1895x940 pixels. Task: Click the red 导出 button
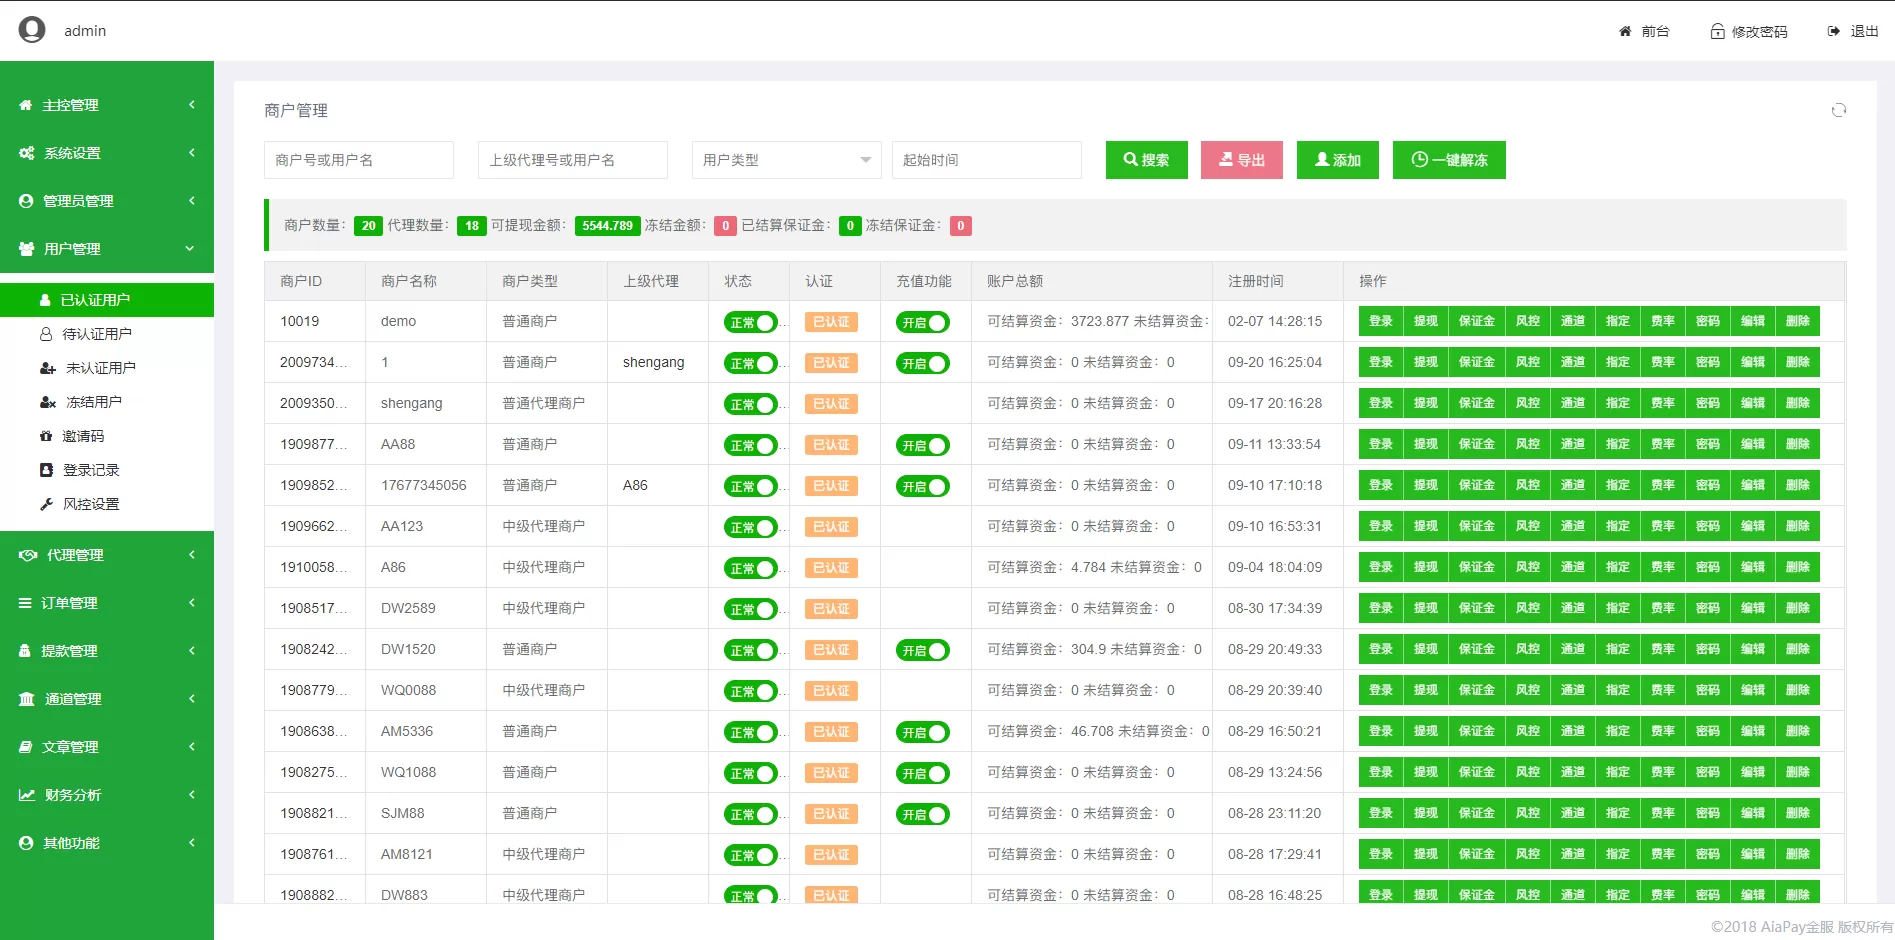(x=1241, y=160)
